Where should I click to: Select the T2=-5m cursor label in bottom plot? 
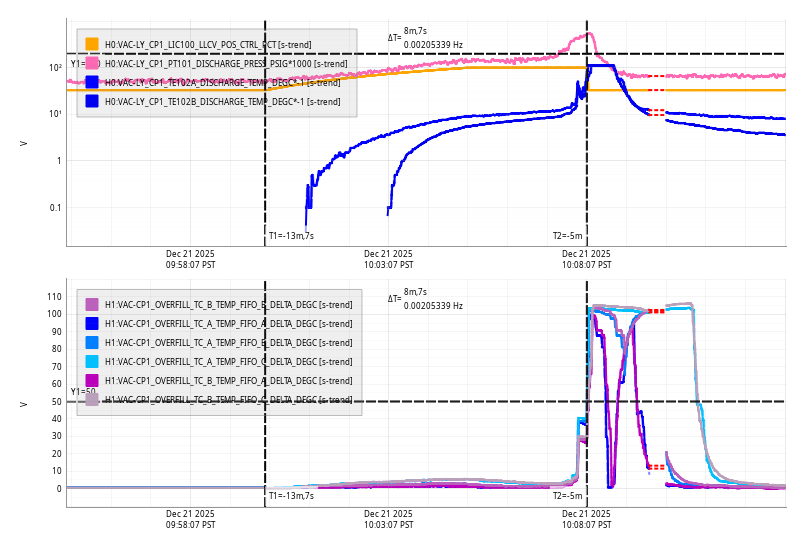click(x=567, y=495)
